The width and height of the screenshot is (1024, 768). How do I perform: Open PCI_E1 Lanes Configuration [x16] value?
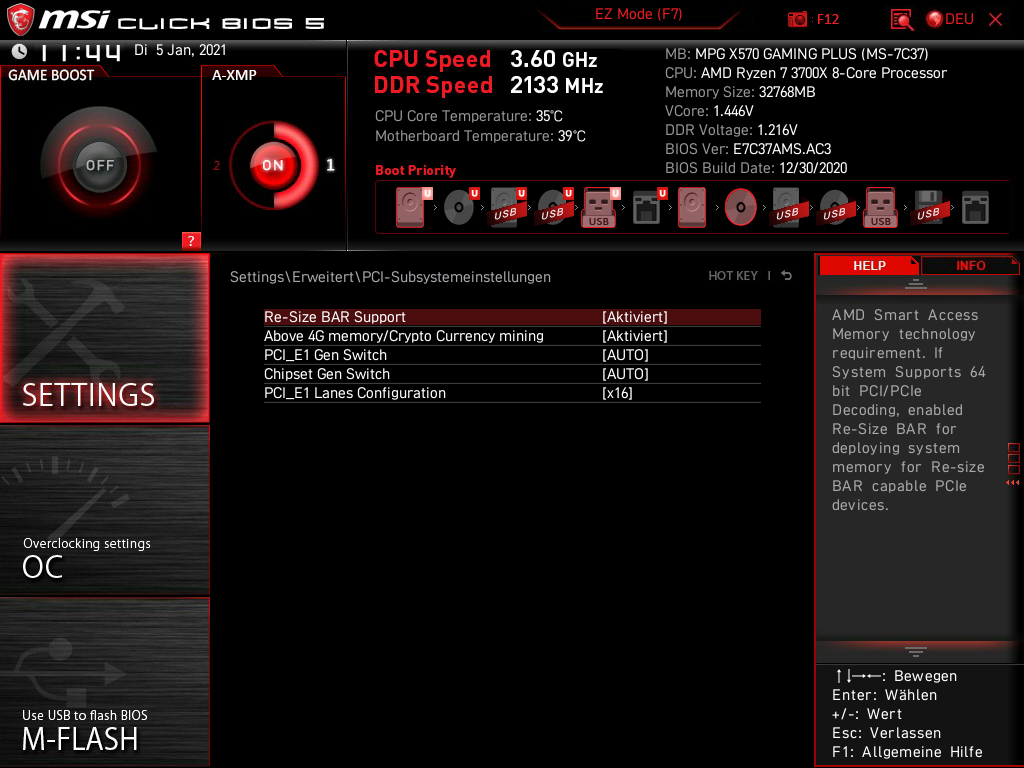(x=617, y=392)
